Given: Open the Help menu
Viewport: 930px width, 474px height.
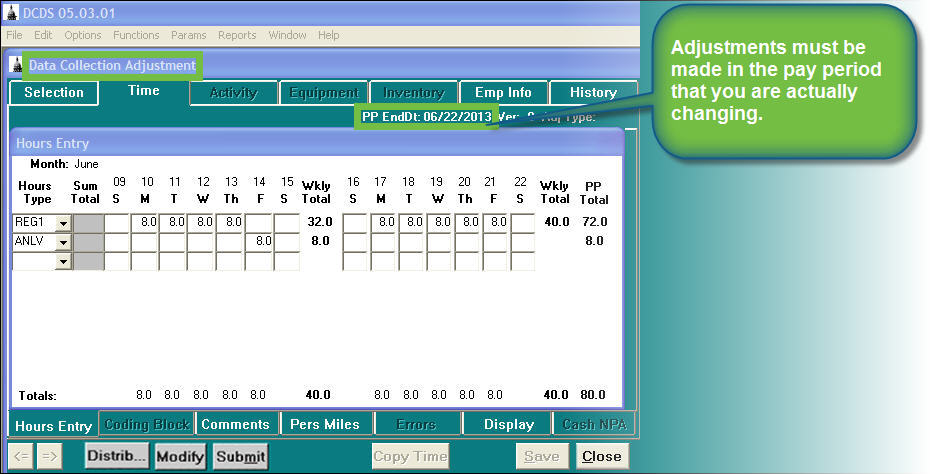Looking at the screenshot, I should pyautogui.click(x=329, y=35).
